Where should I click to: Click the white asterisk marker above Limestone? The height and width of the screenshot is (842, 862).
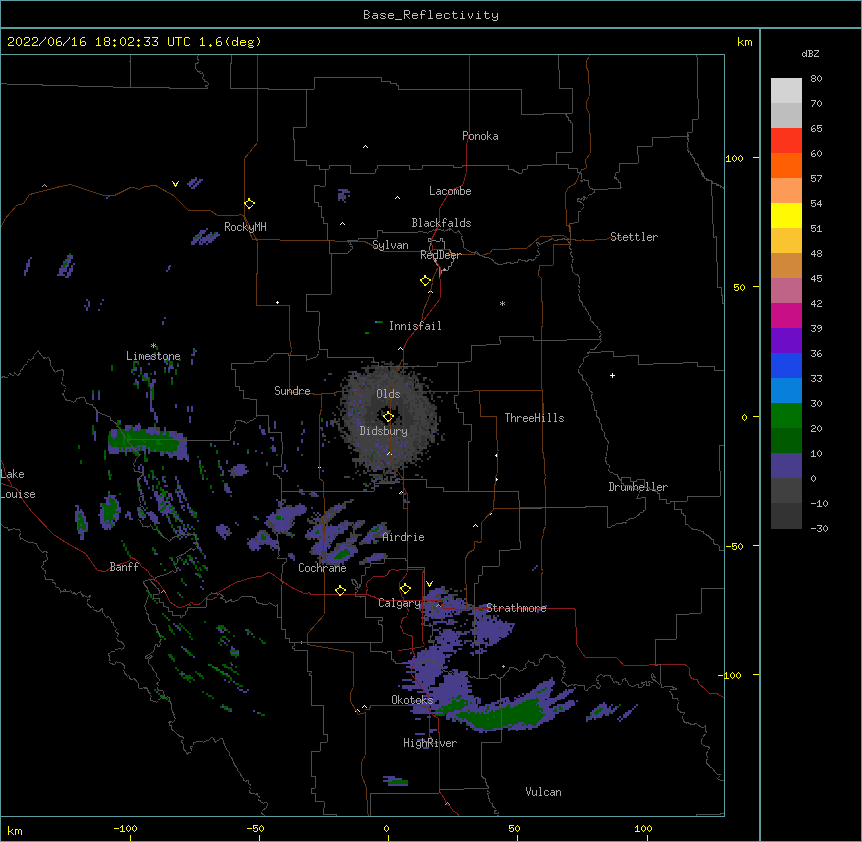tap(153, 346)
